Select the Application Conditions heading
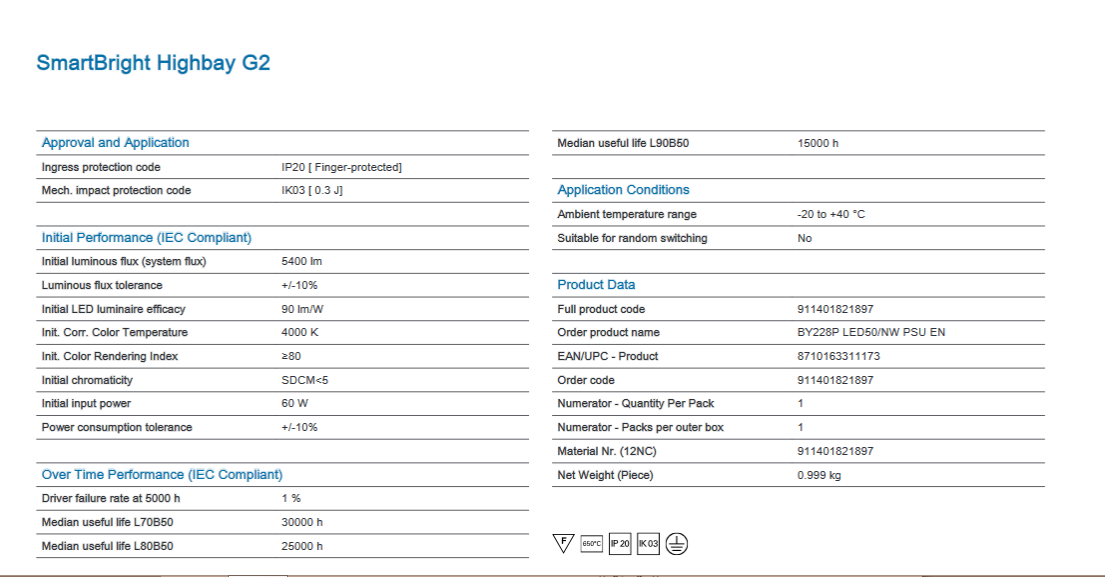Viewport: 1105px width, 577px height. [x=623, y=190]
